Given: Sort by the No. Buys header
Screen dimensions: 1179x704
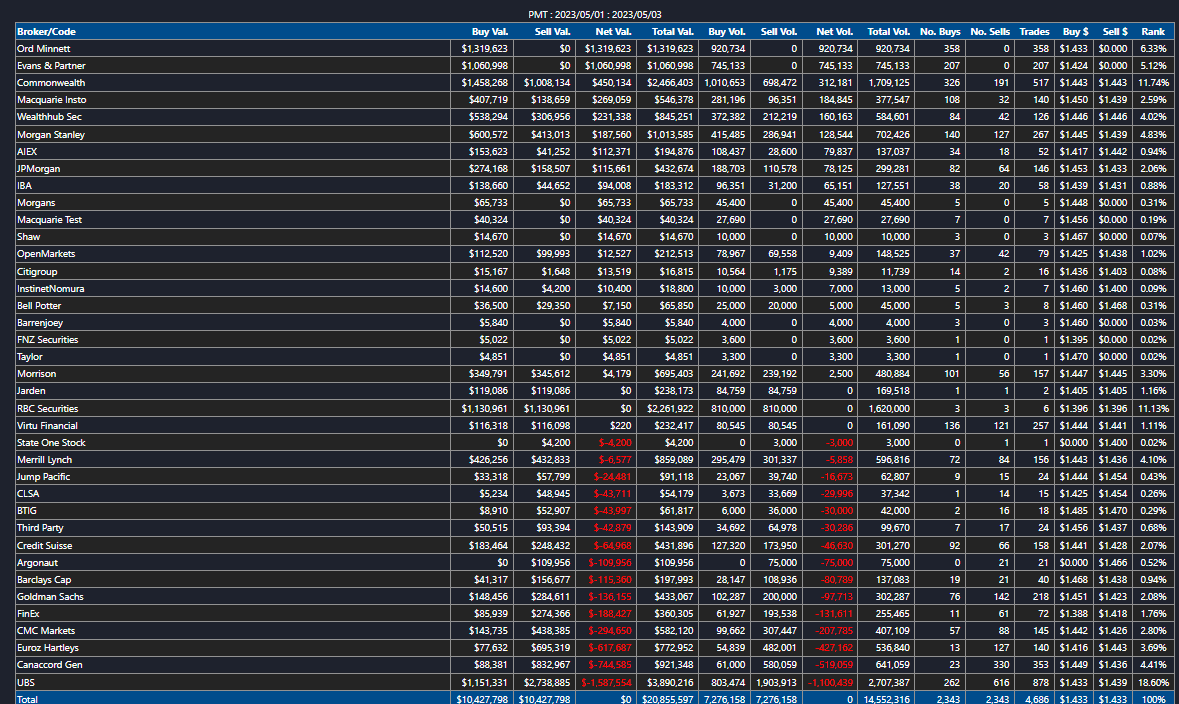Looking at the screenshot, I should click(940, 32).
